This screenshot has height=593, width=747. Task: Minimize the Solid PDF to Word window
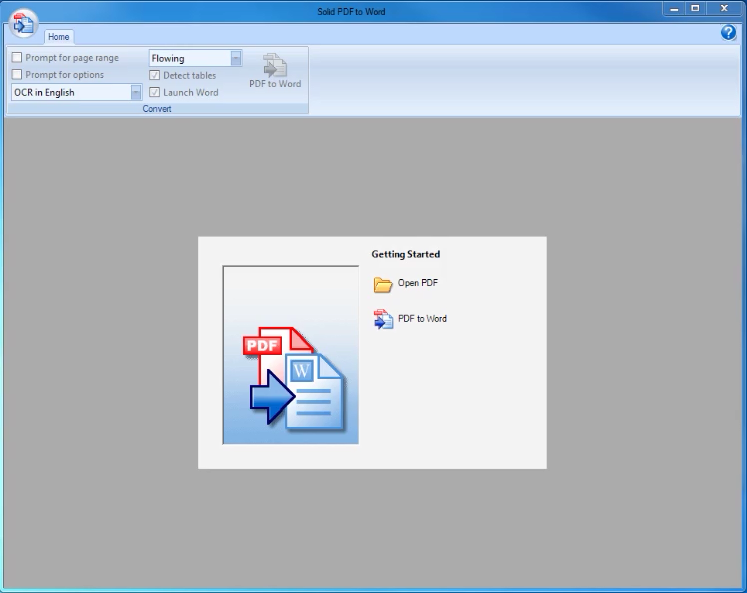click(674, 9)
